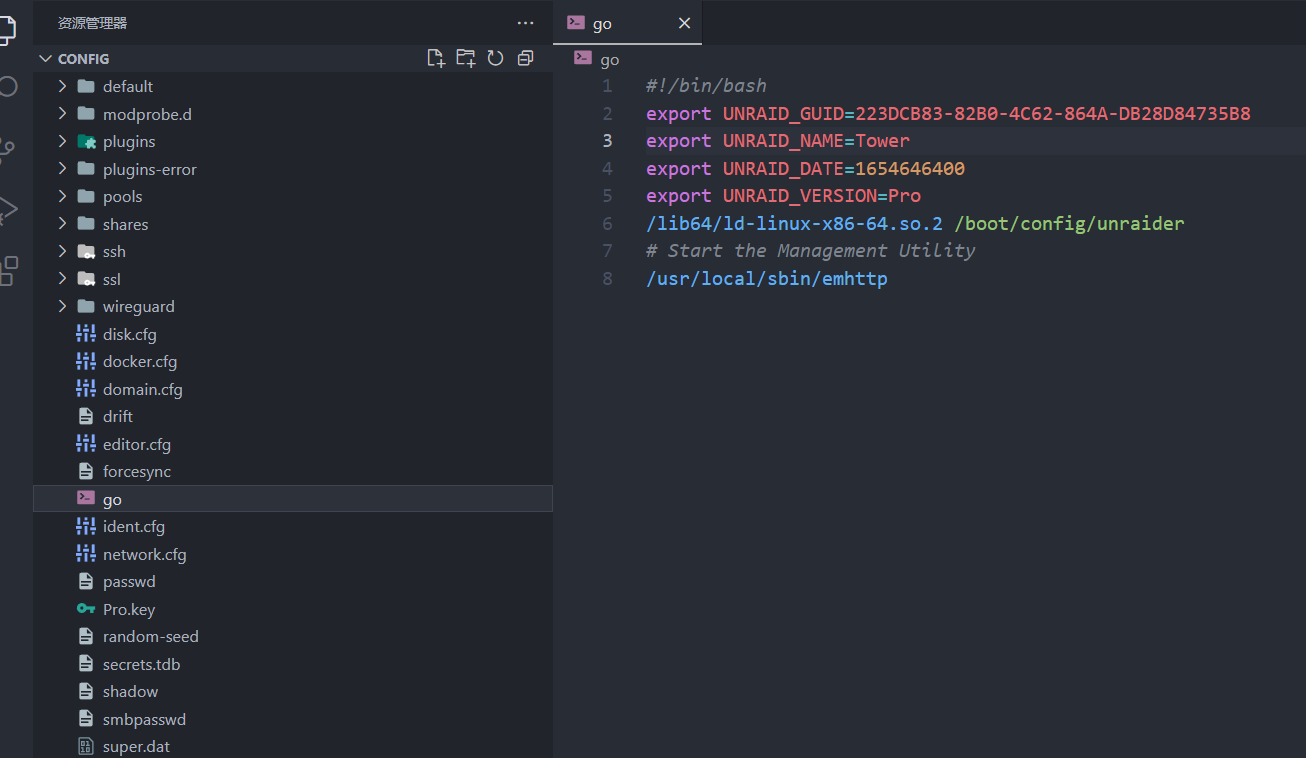The image size is (1306, 758).
Task: Click line number 1 in the gutter
Action: click(607, 86)
